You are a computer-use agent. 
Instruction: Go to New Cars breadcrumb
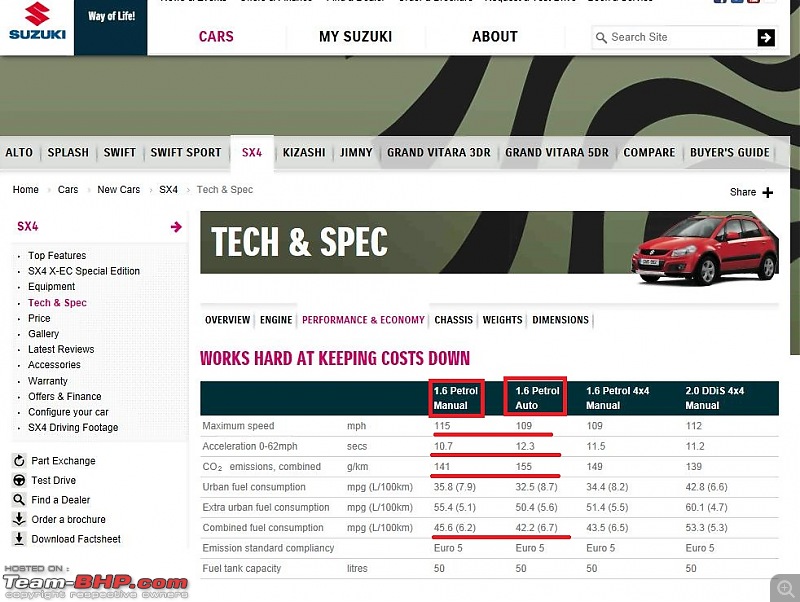click(118, 190)
